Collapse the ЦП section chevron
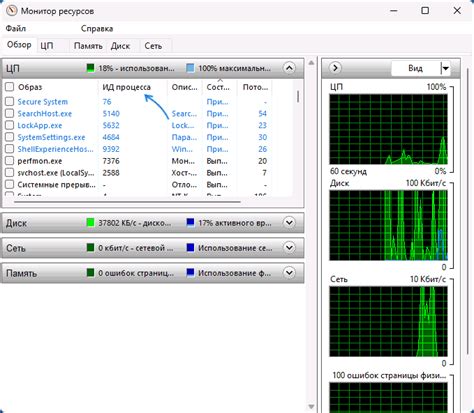This screenshot has width=474, height=413. point(289,68)
